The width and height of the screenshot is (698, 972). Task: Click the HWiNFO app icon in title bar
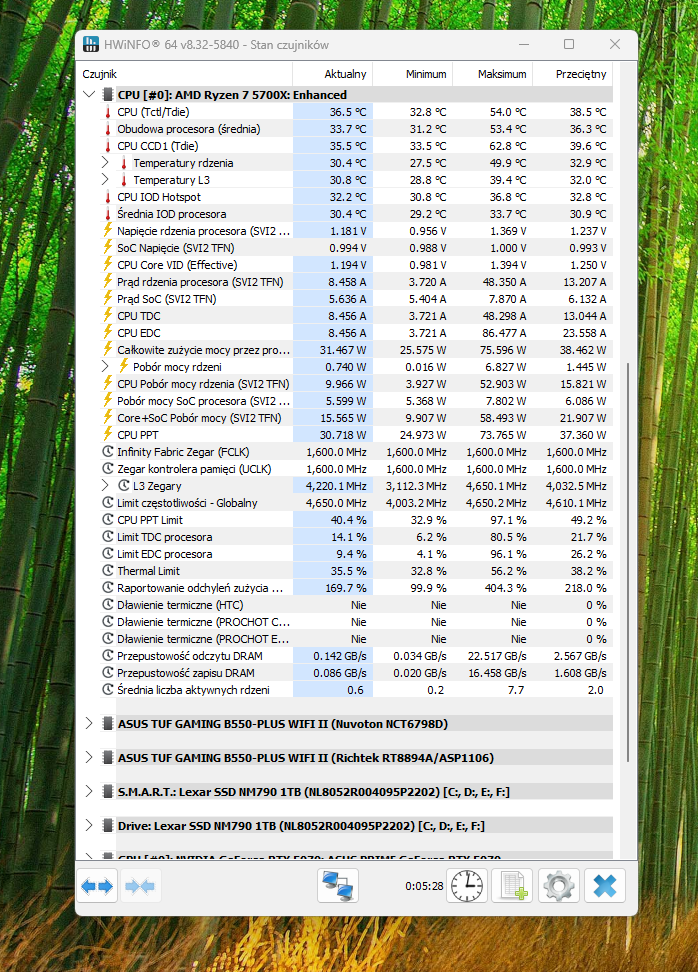click(91, 44)
